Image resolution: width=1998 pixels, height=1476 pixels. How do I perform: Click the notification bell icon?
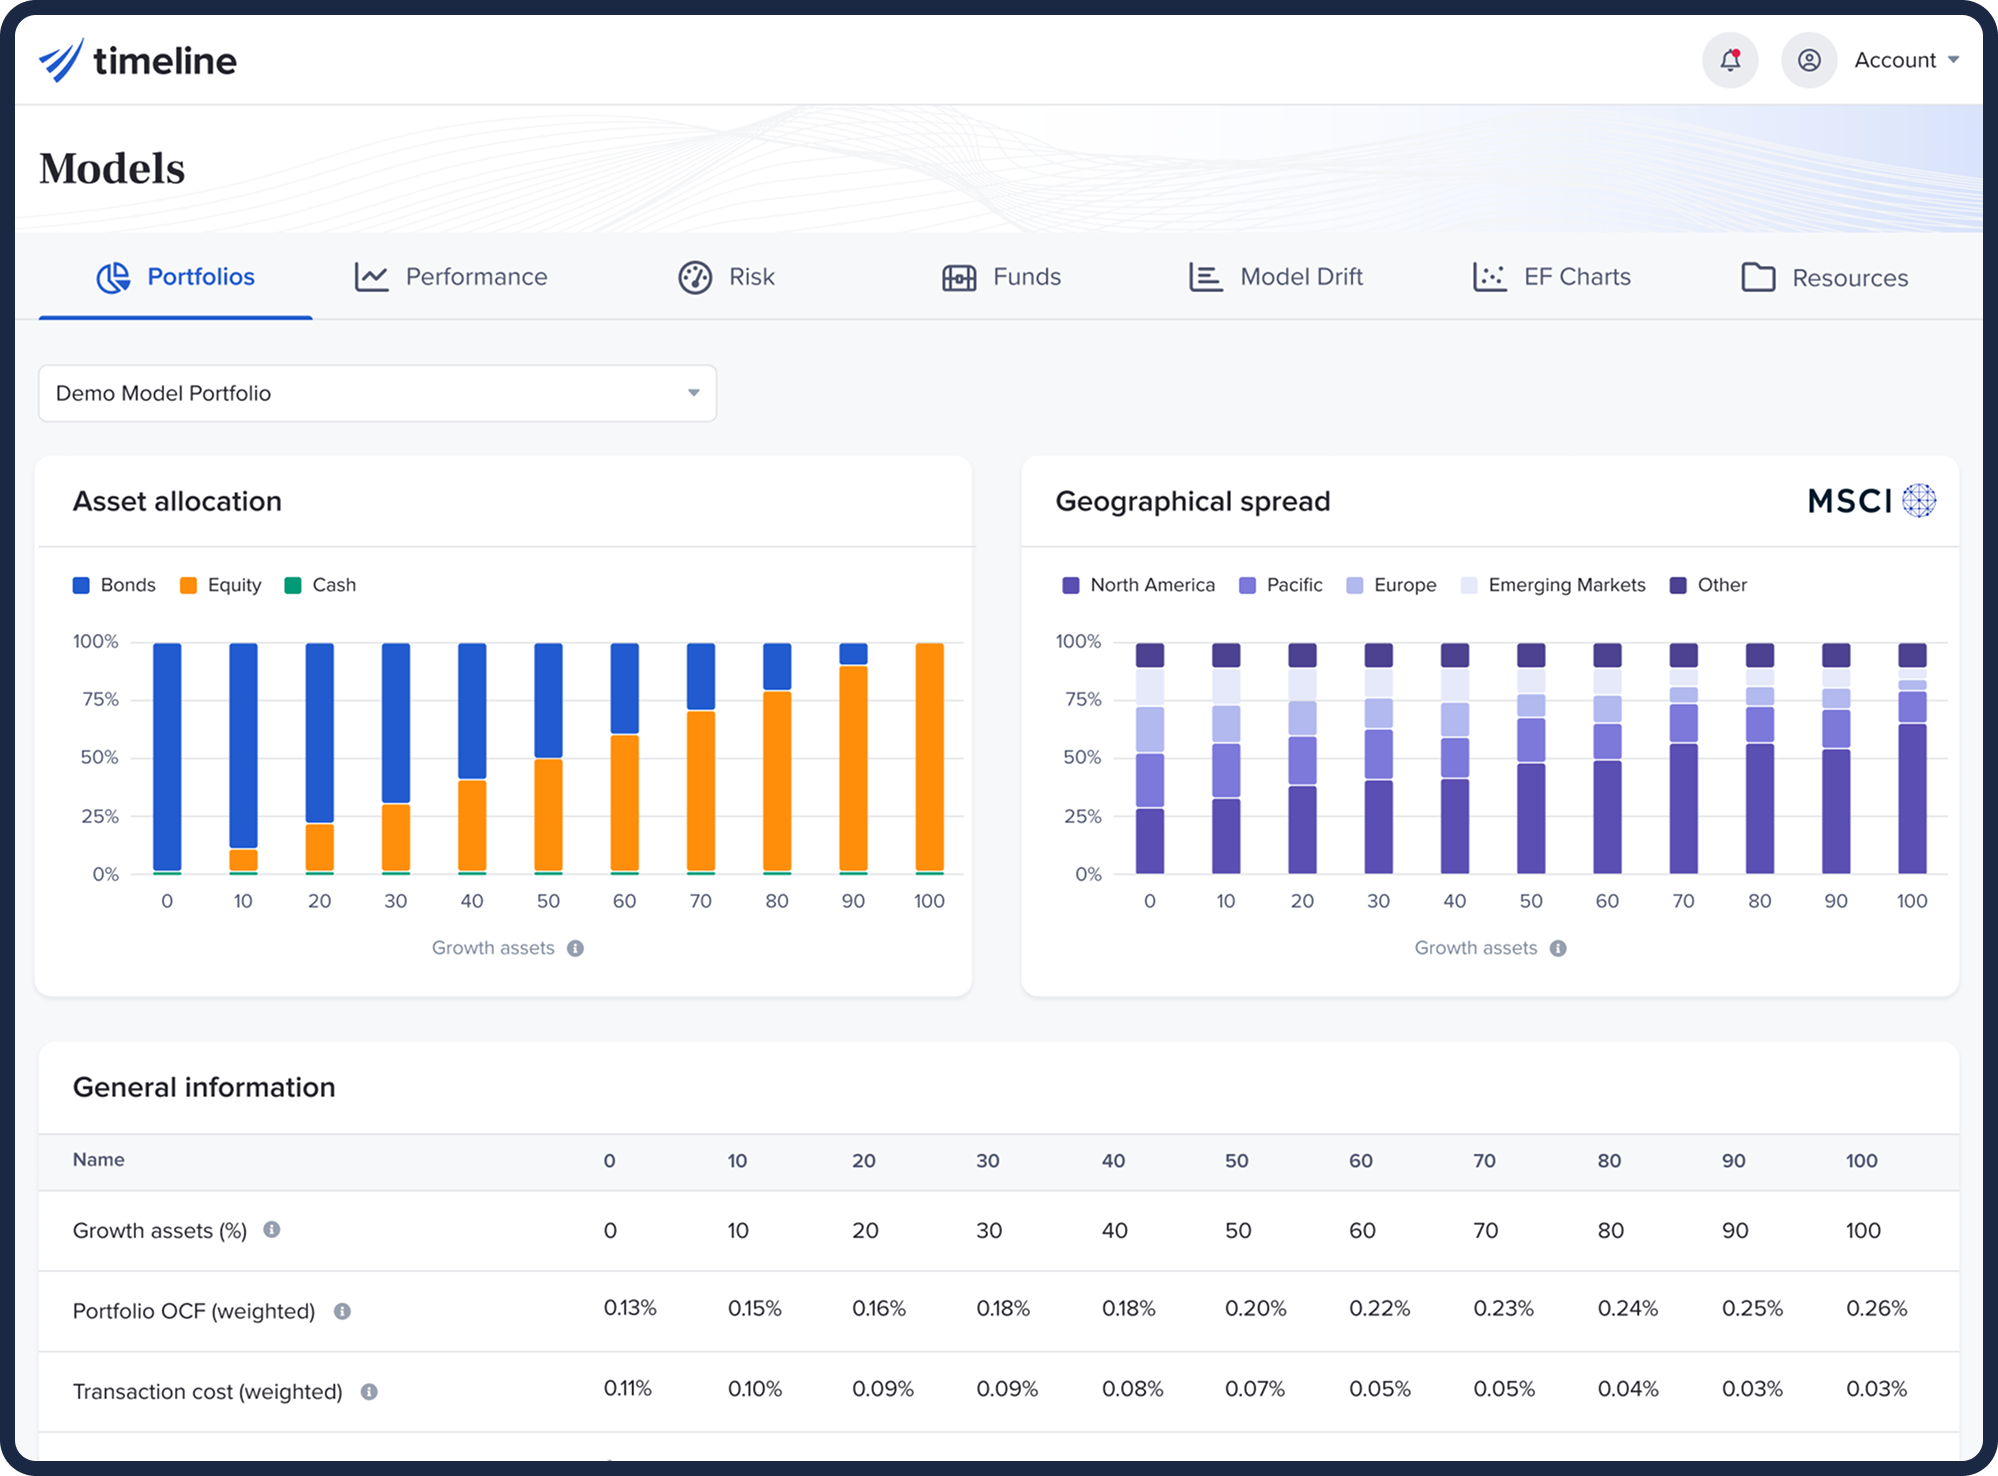1730,60
